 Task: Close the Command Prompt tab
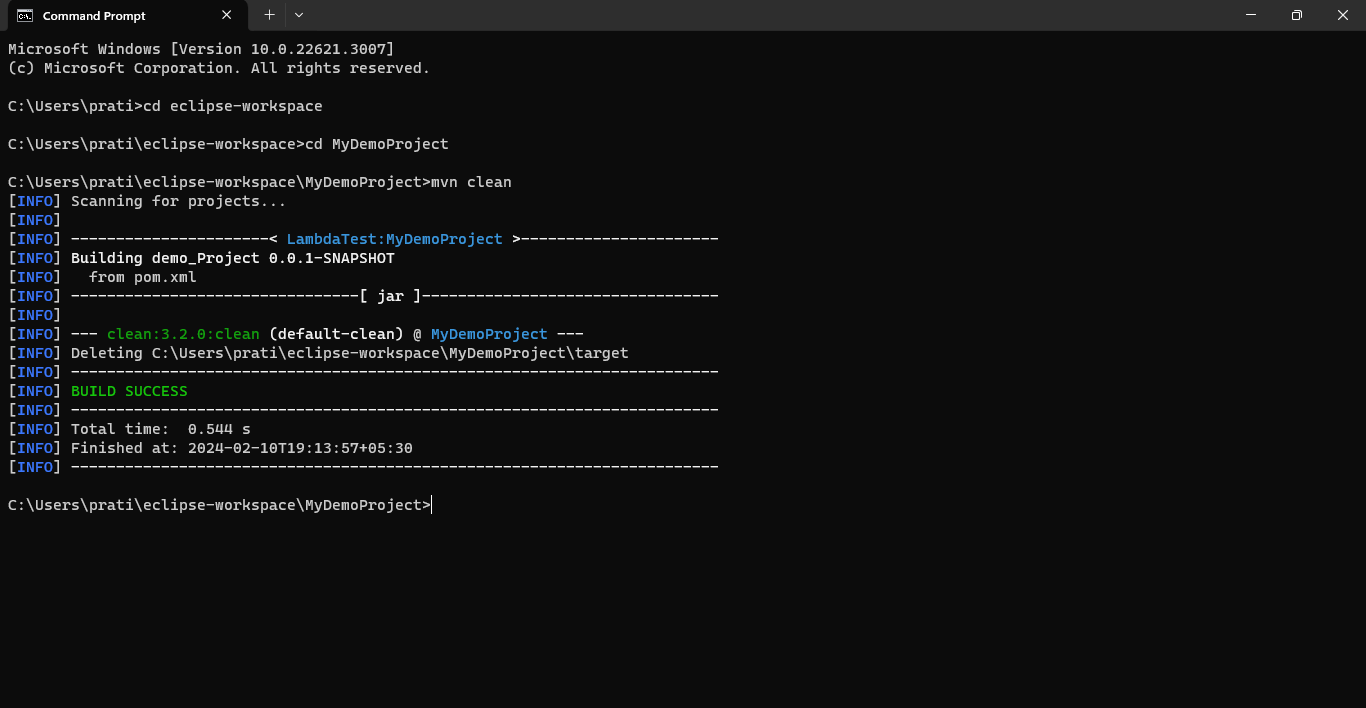pyautogui.click(x=227, y=15)
